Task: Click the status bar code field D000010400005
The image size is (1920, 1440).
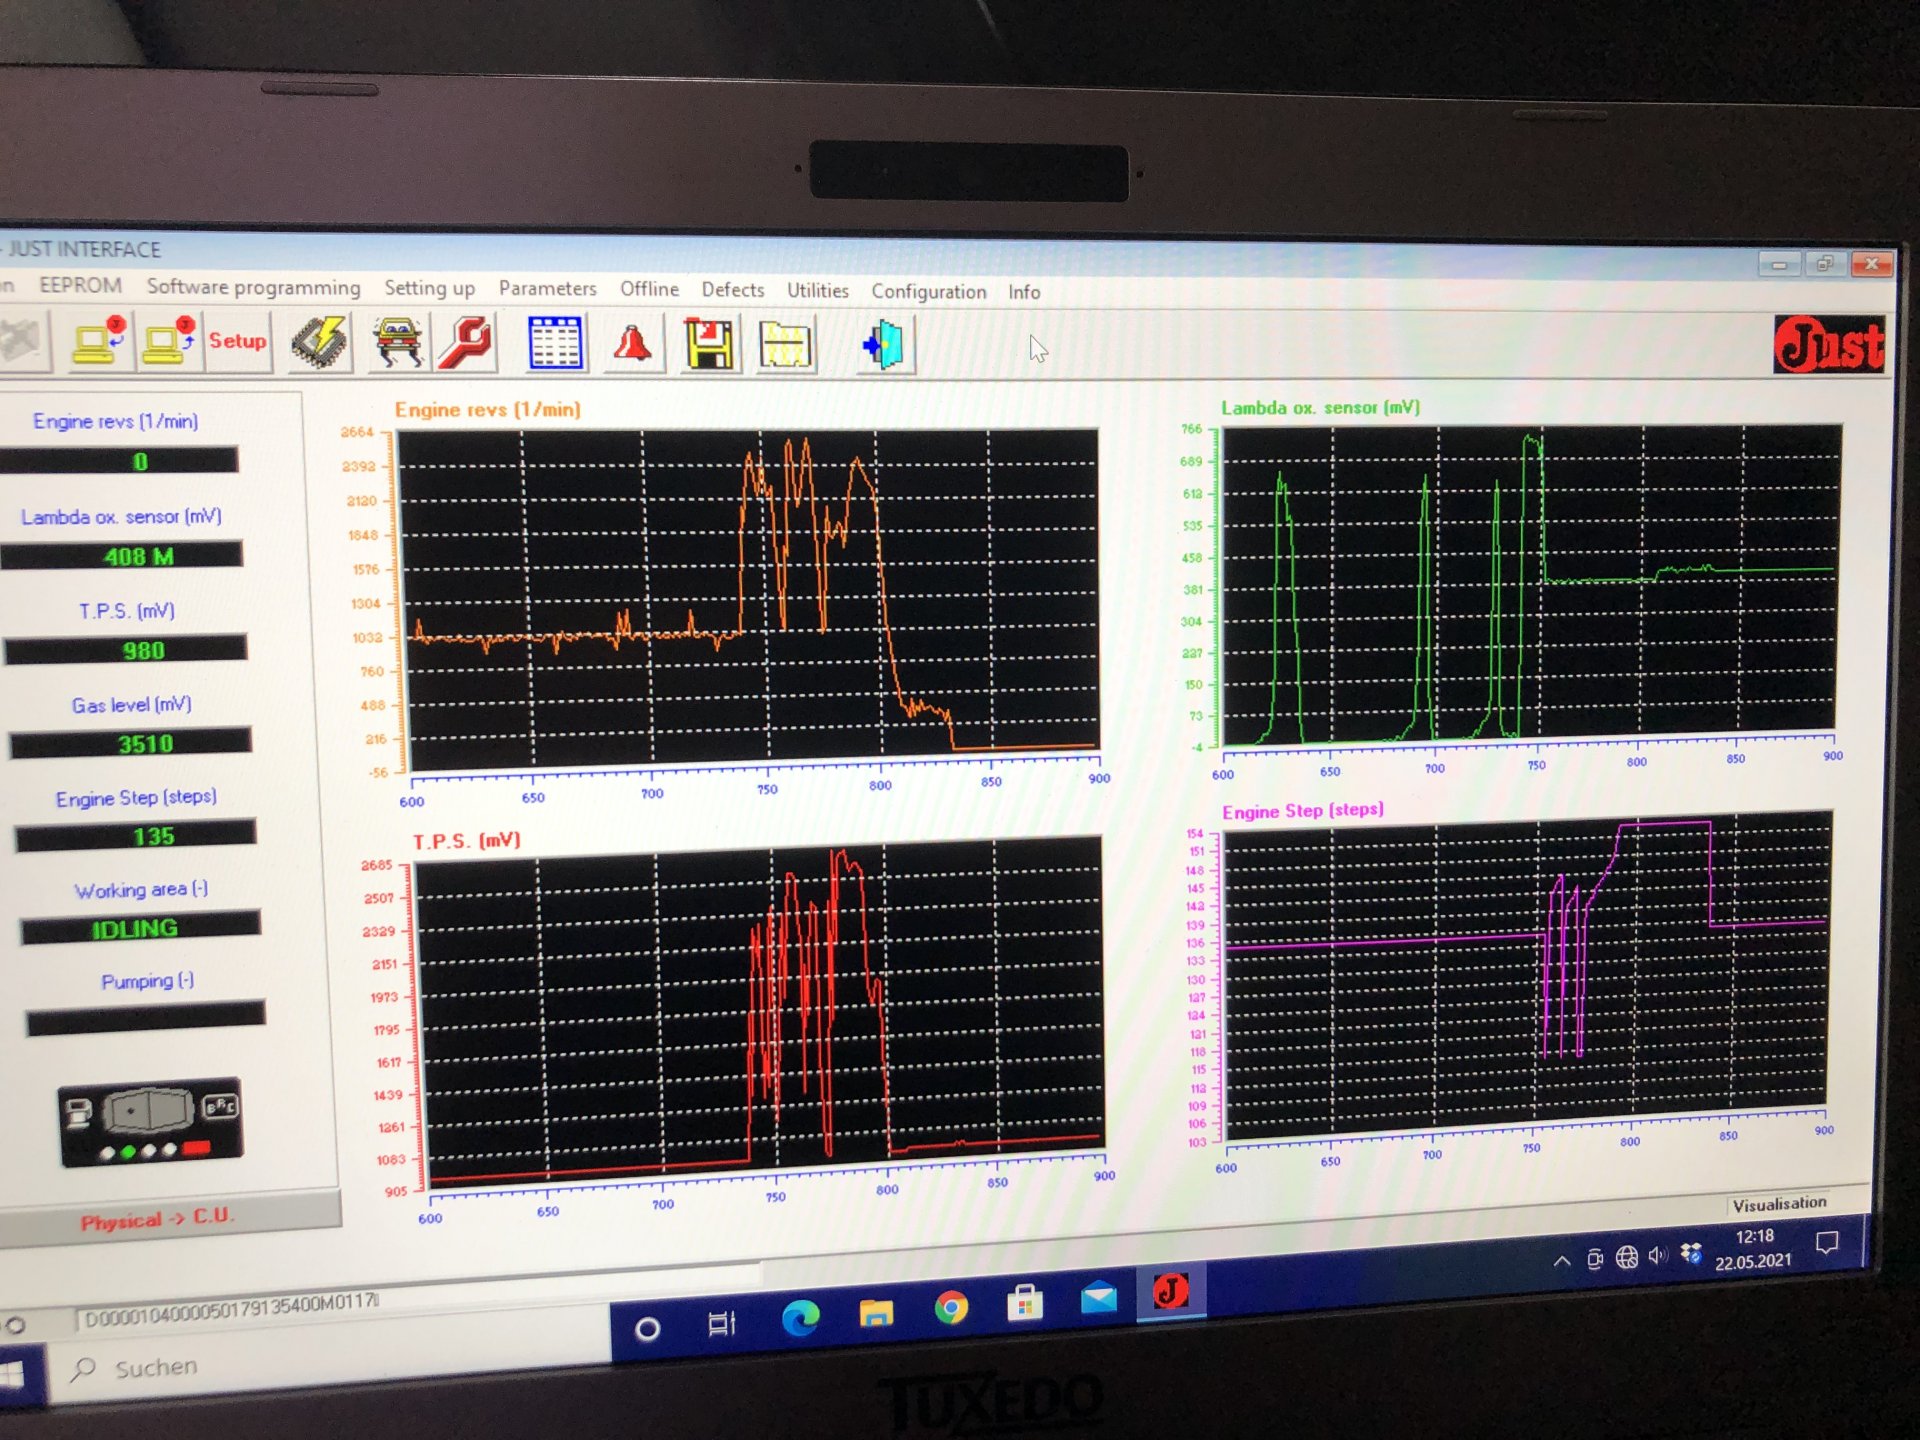Action: (x=232, y=1310)
